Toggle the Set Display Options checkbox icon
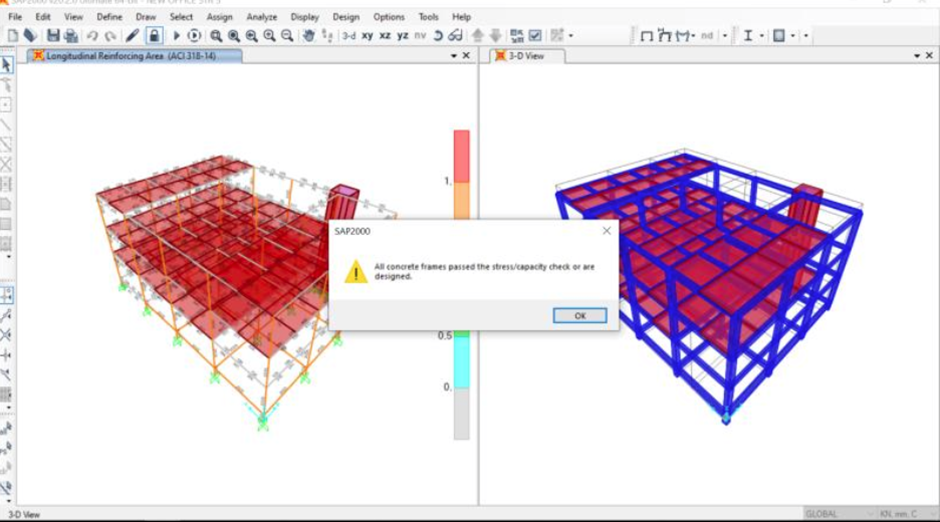 tap(535, 36)
